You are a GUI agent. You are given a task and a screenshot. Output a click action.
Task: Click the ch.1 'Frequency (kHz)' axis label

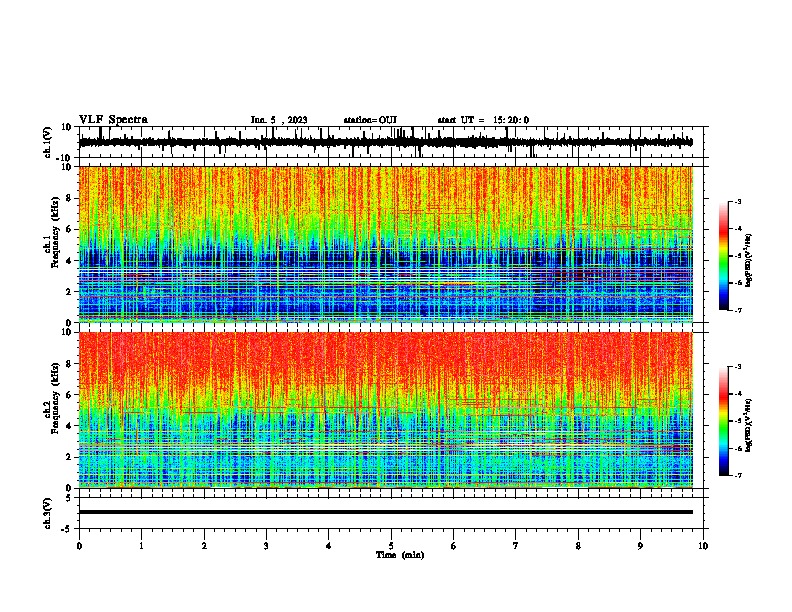(55, 232)
